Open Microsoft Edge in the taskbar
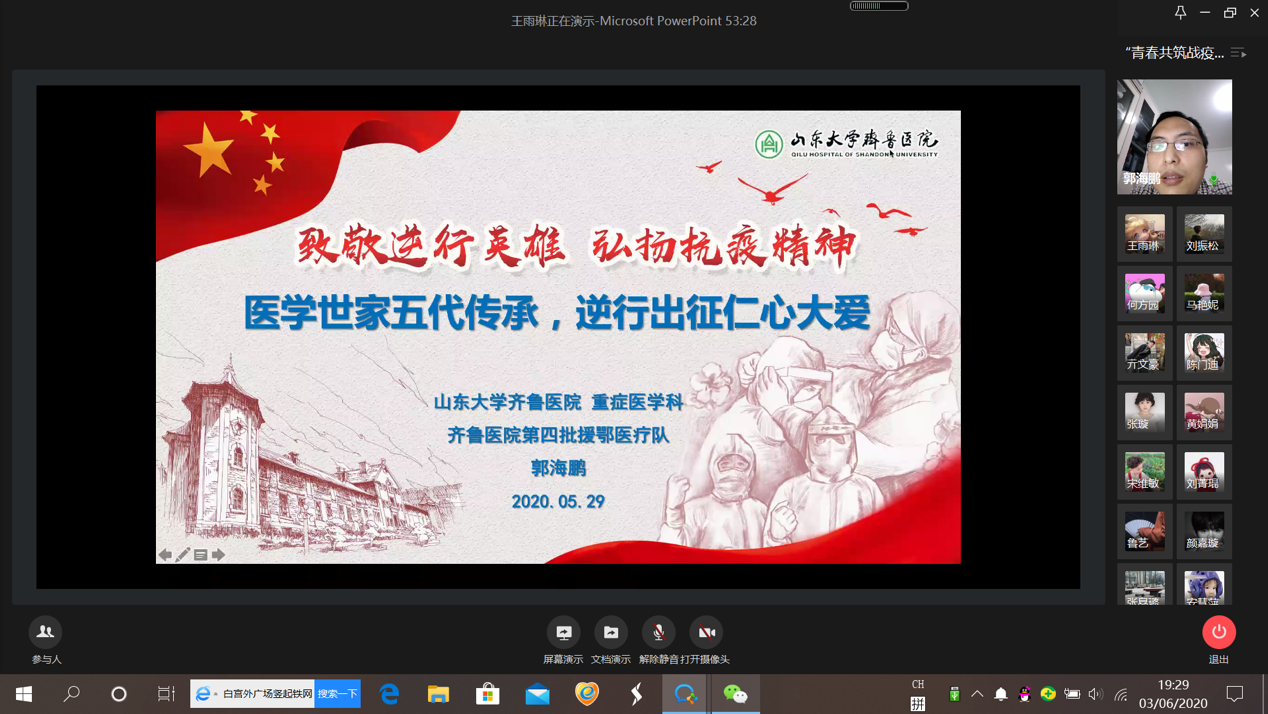1268x714 pixels. pyautogui.click(x=389, y=694)
